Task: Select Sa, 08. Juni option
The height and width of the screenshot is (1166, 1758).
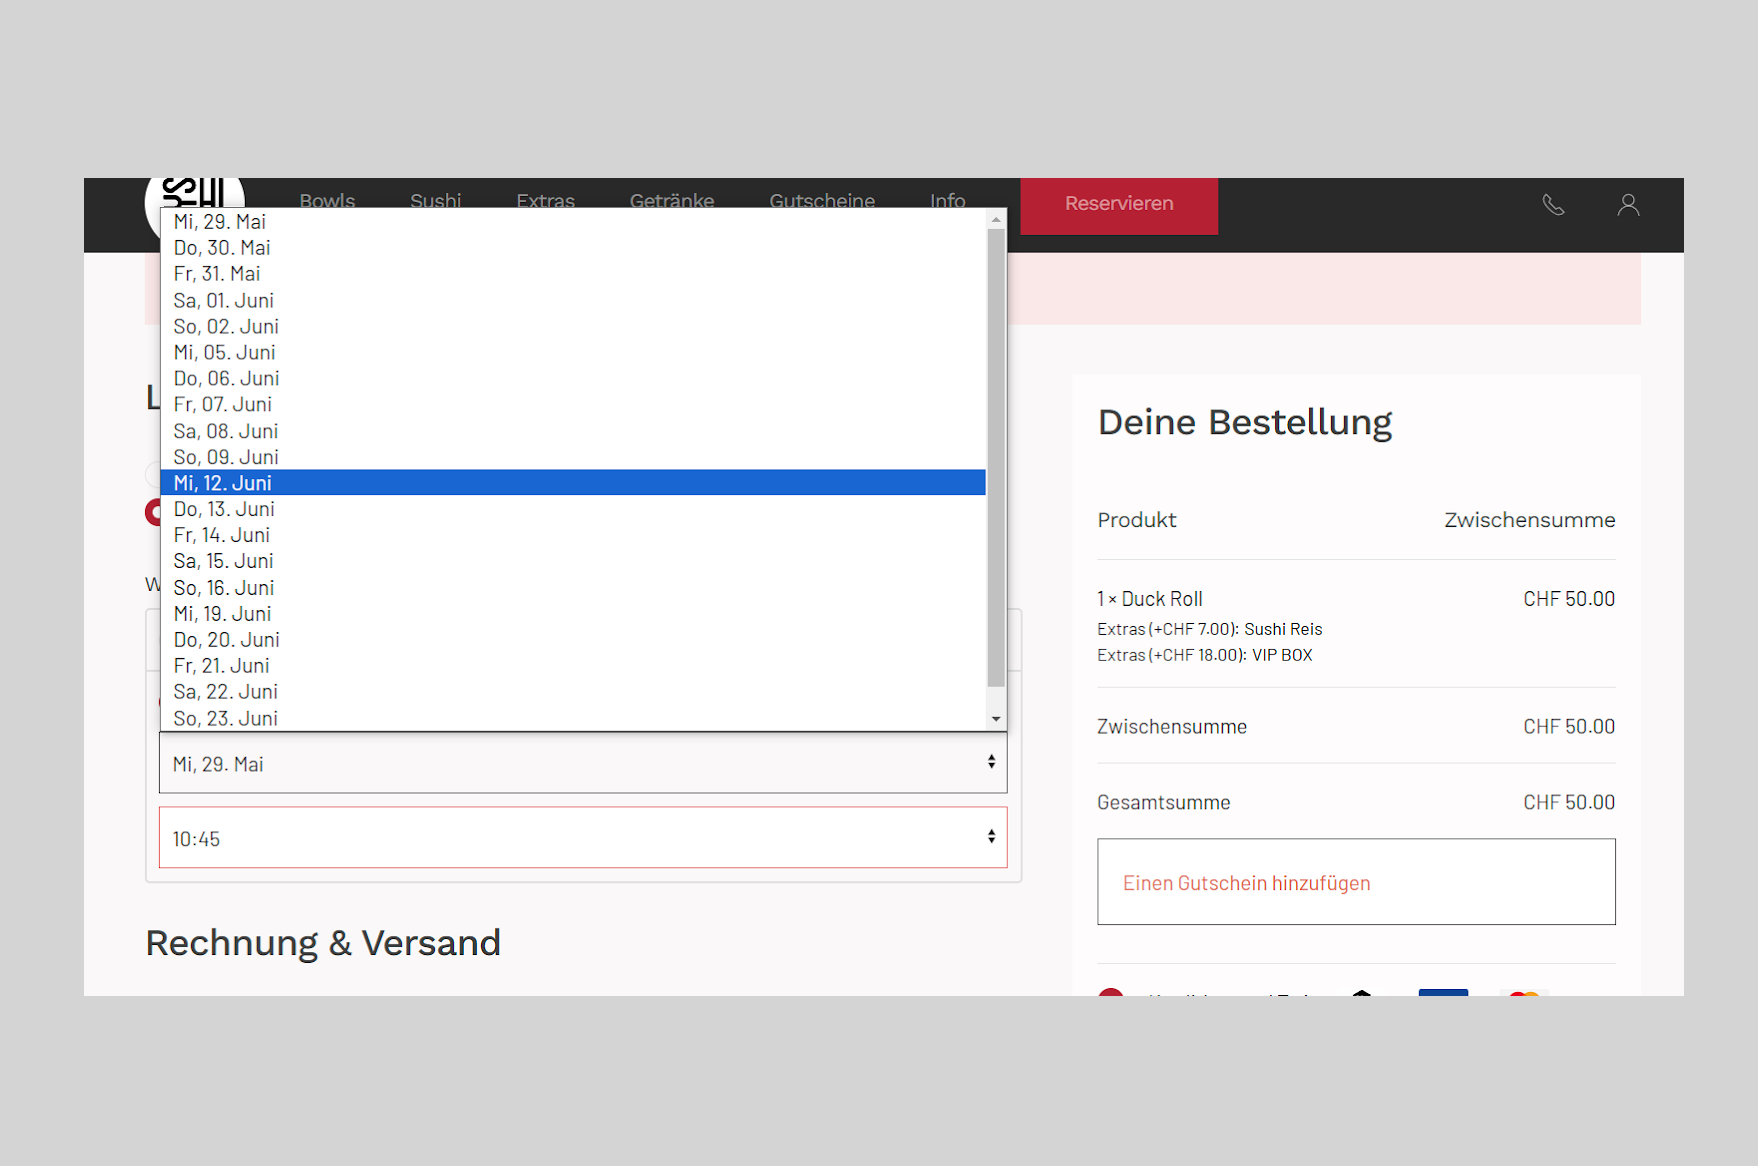Action: click(x=573, y=431)
